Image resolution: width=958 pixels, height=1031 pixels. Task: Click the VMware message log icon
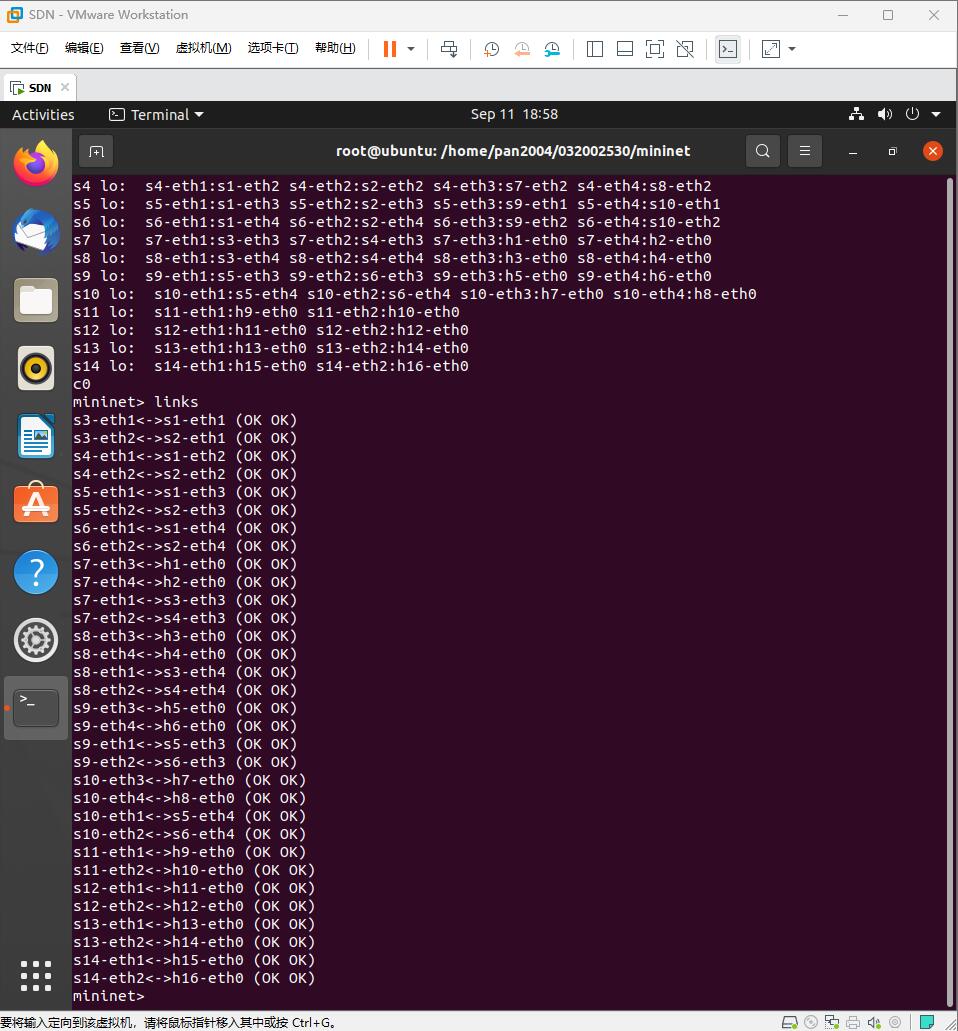coord(927,1022)
